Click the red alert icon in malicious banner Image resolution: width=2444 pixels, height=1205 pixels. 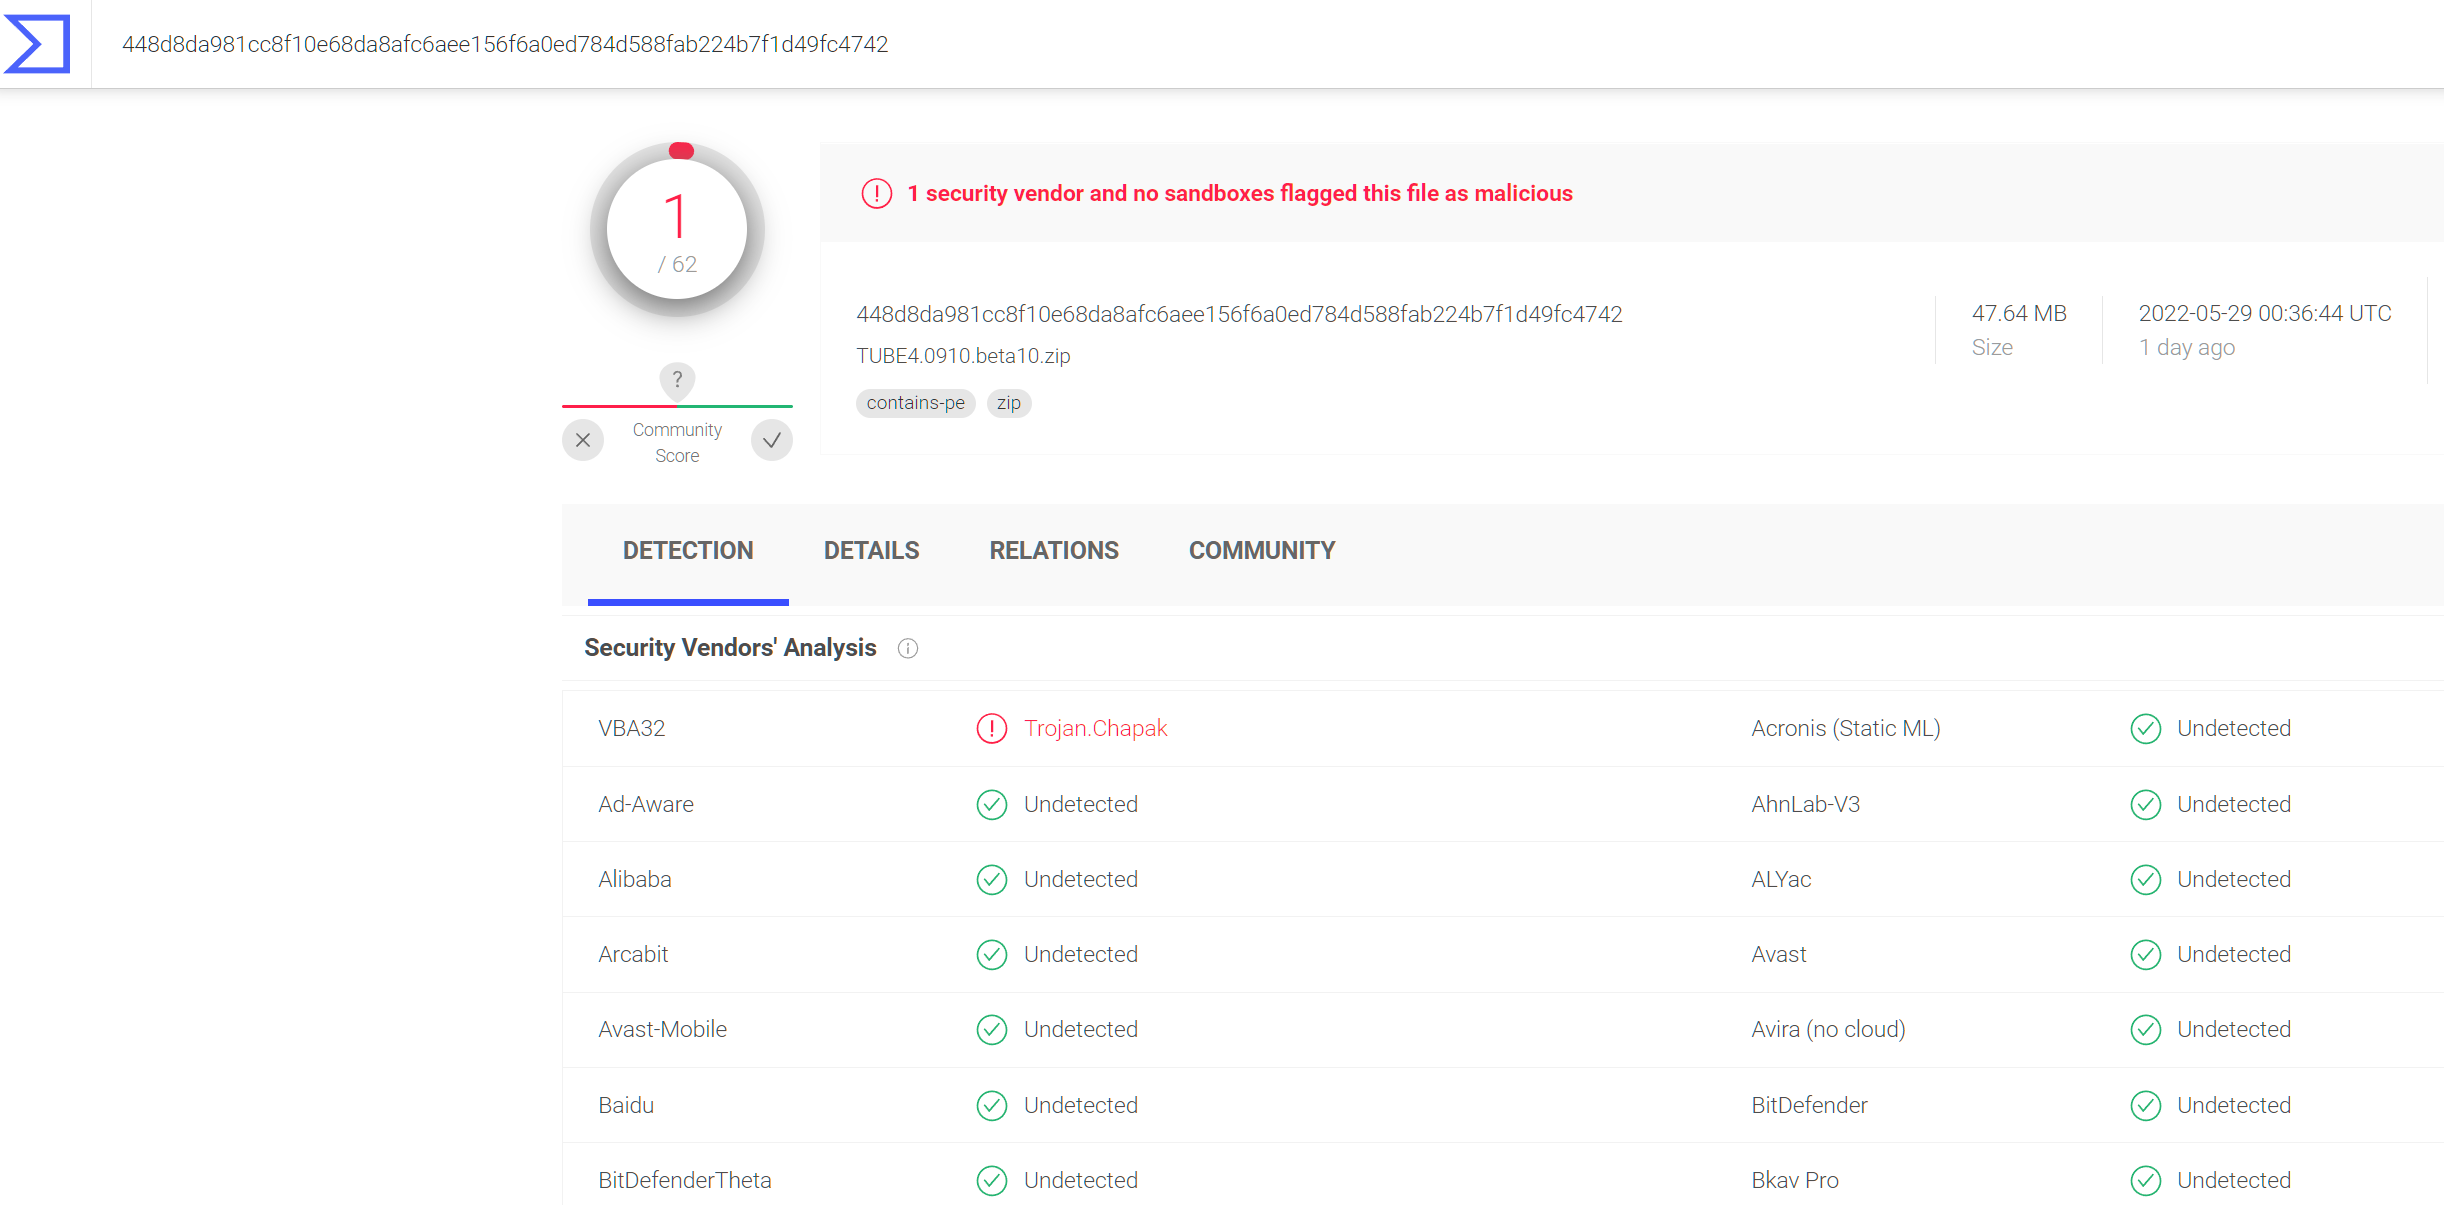877,193
